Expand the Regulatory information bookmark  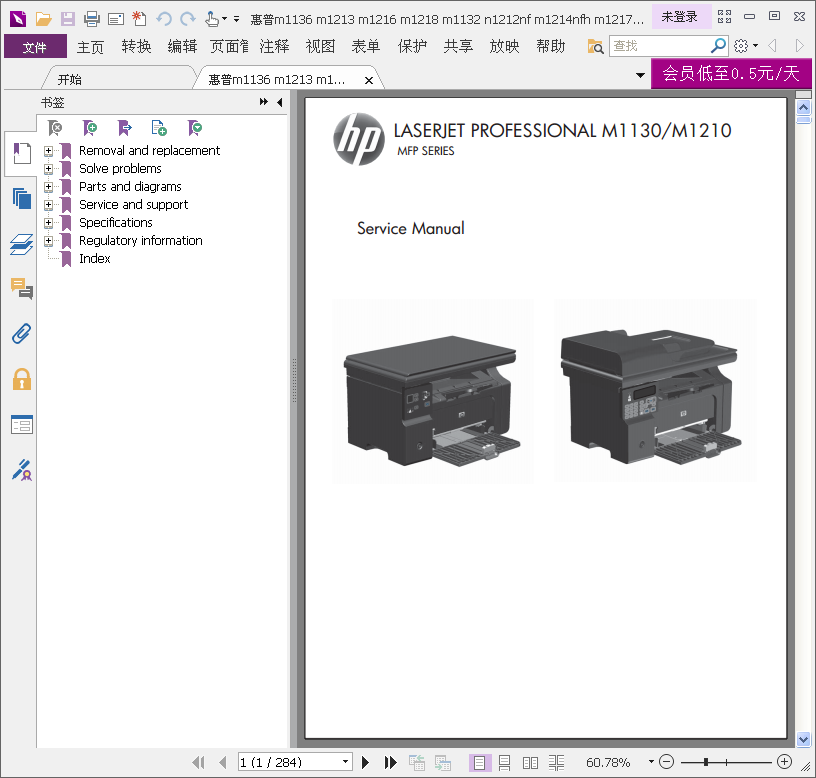48,240
